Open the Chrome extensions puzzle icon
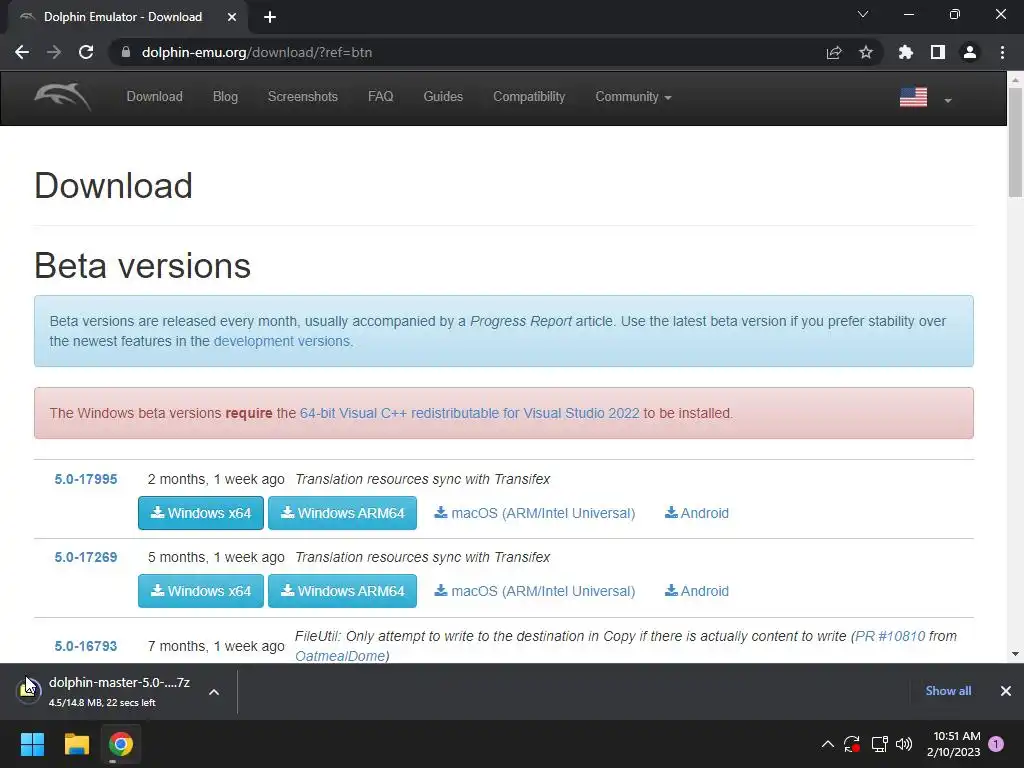 tap(906, 52)
